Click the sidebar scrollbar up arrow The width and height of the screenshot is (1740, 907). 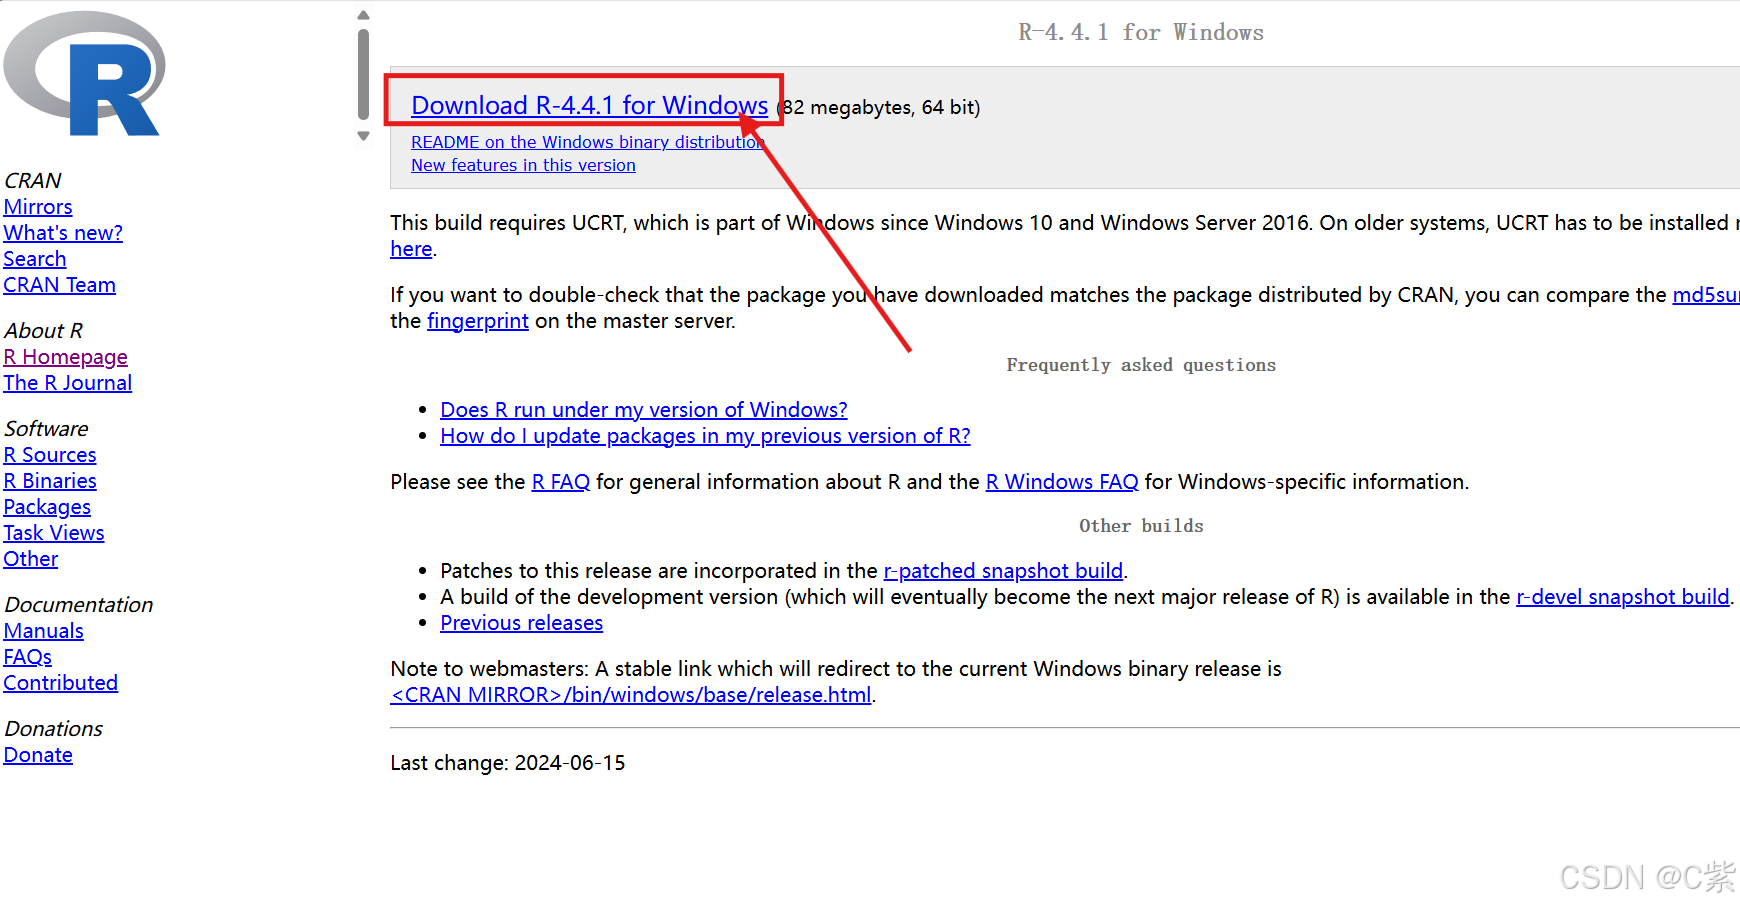363,15
